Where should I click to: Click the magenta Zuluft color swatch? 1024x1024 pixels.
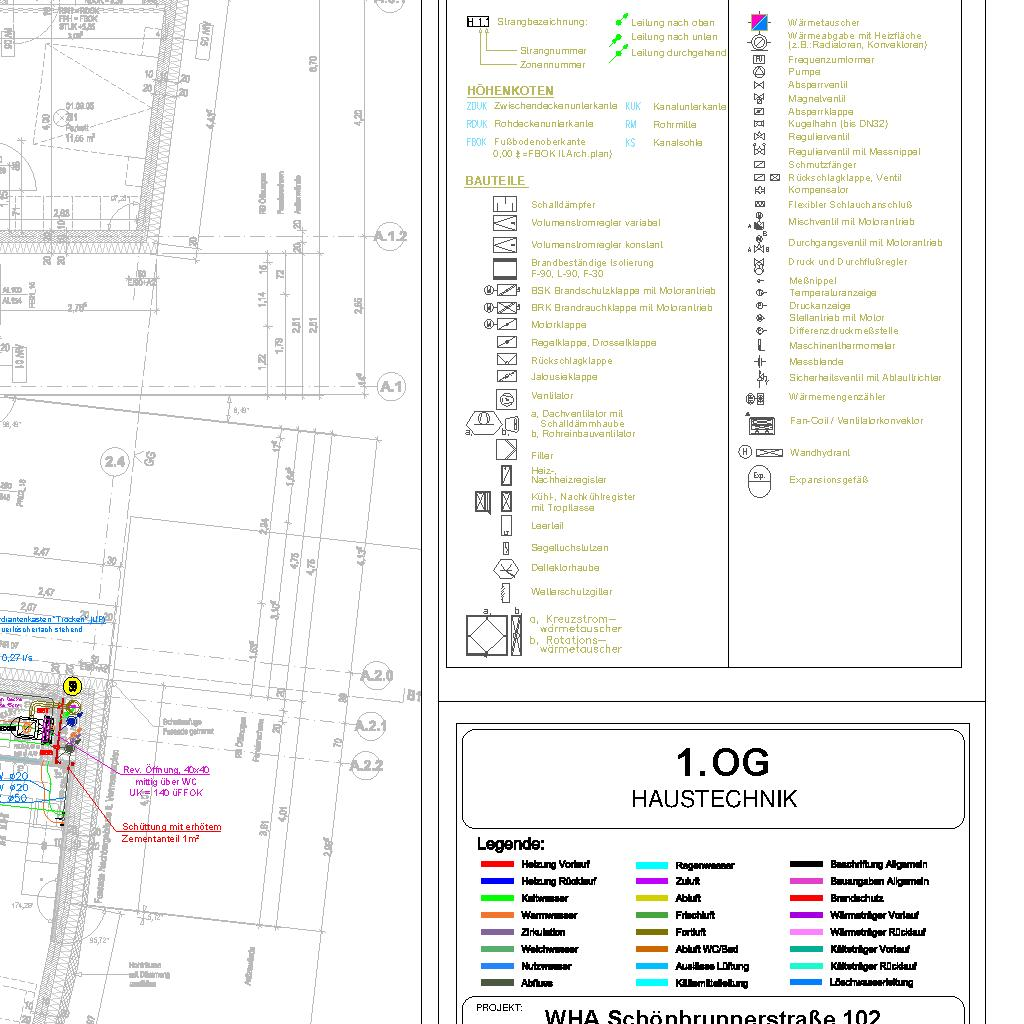pyautogui.click(x=651, y=881)
